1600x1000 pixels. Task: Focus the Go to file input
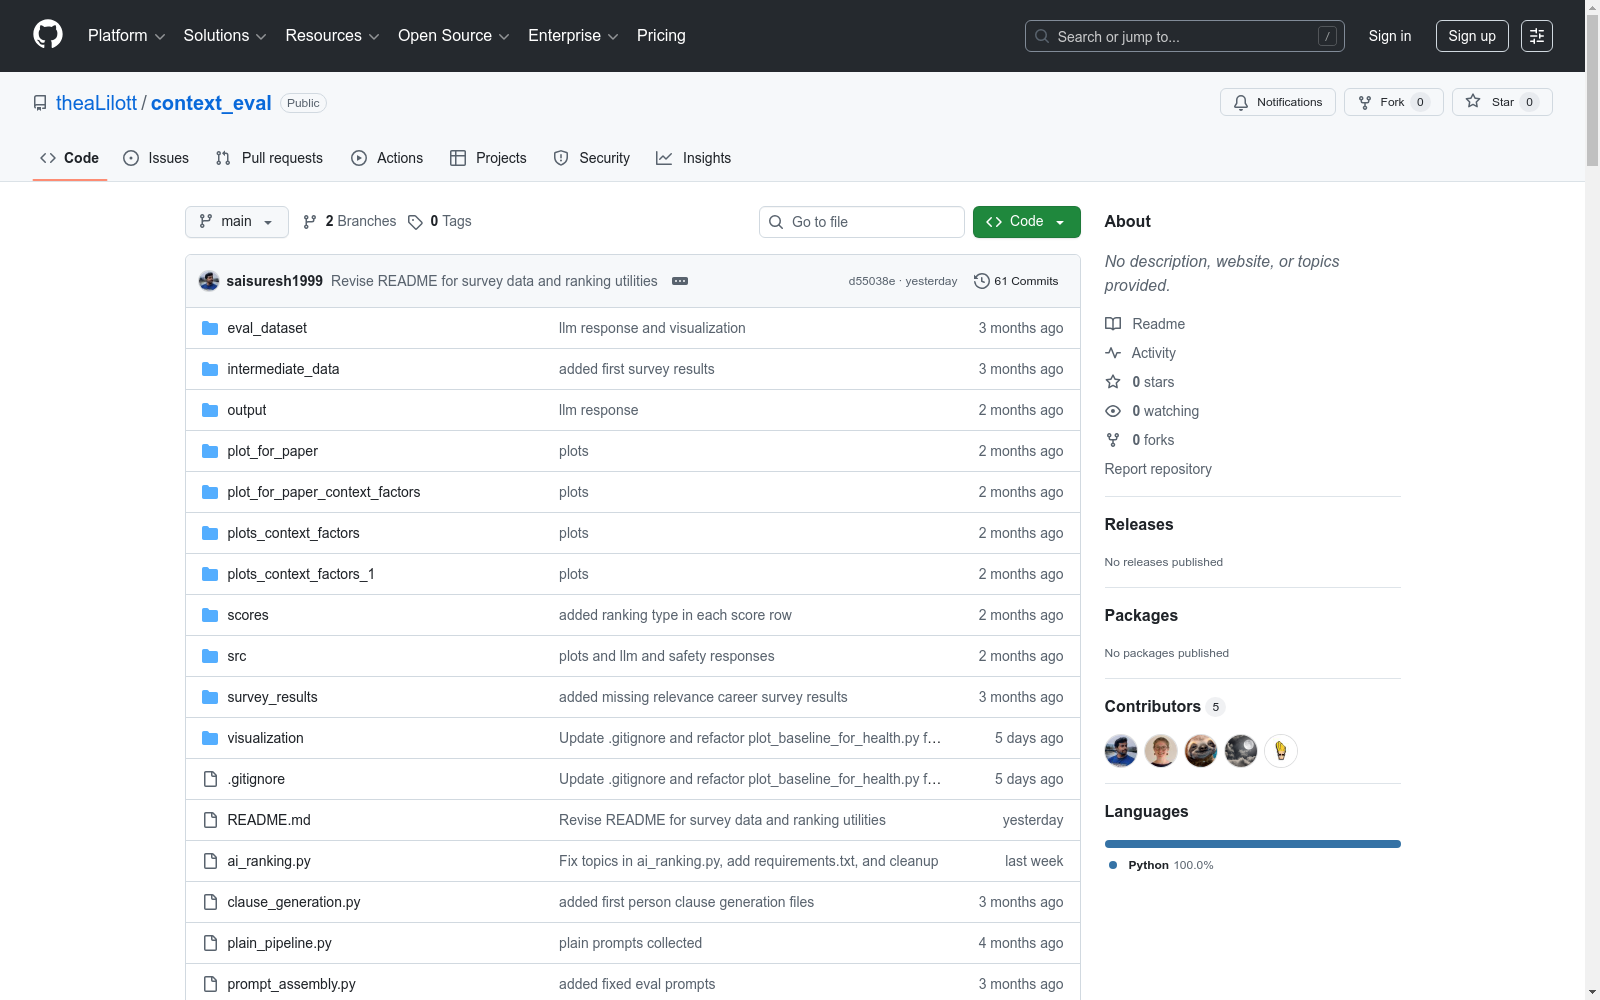click(862, 222)
